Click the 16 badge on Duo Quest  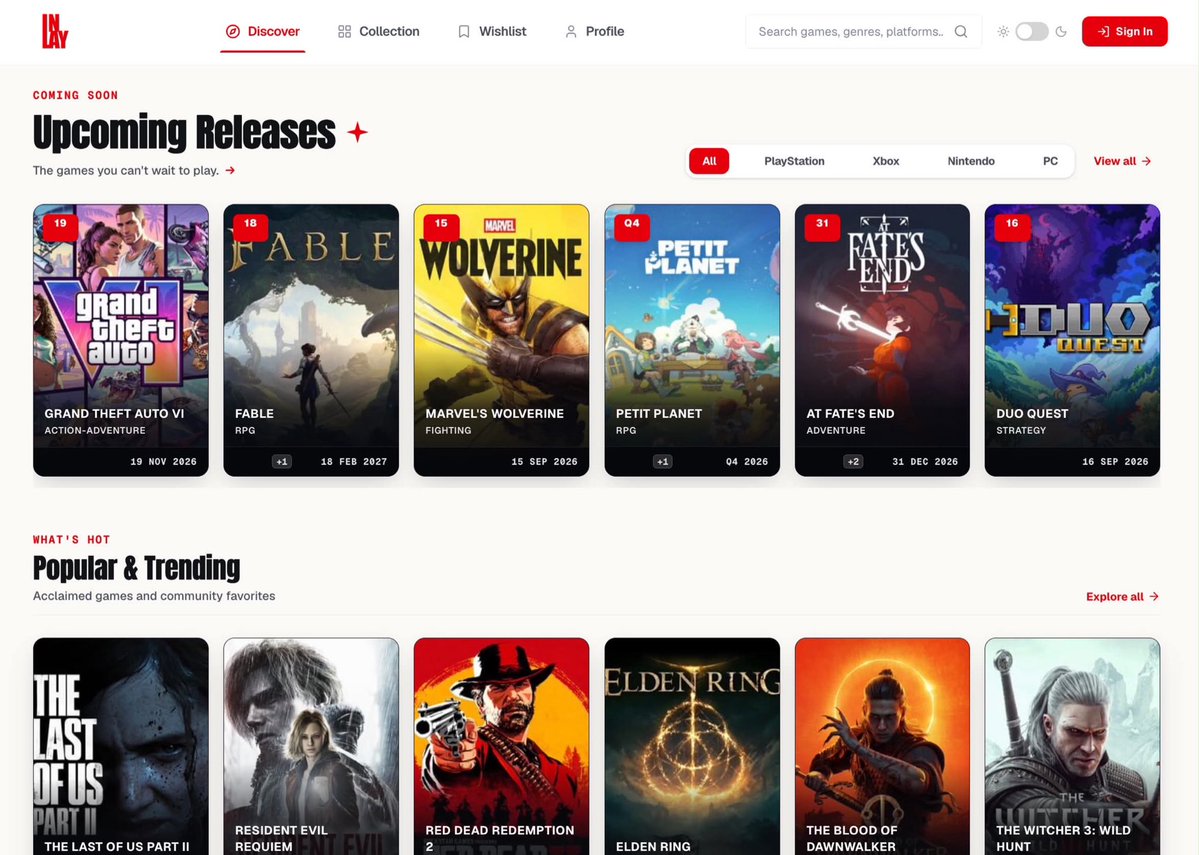tap(1012, 226)
